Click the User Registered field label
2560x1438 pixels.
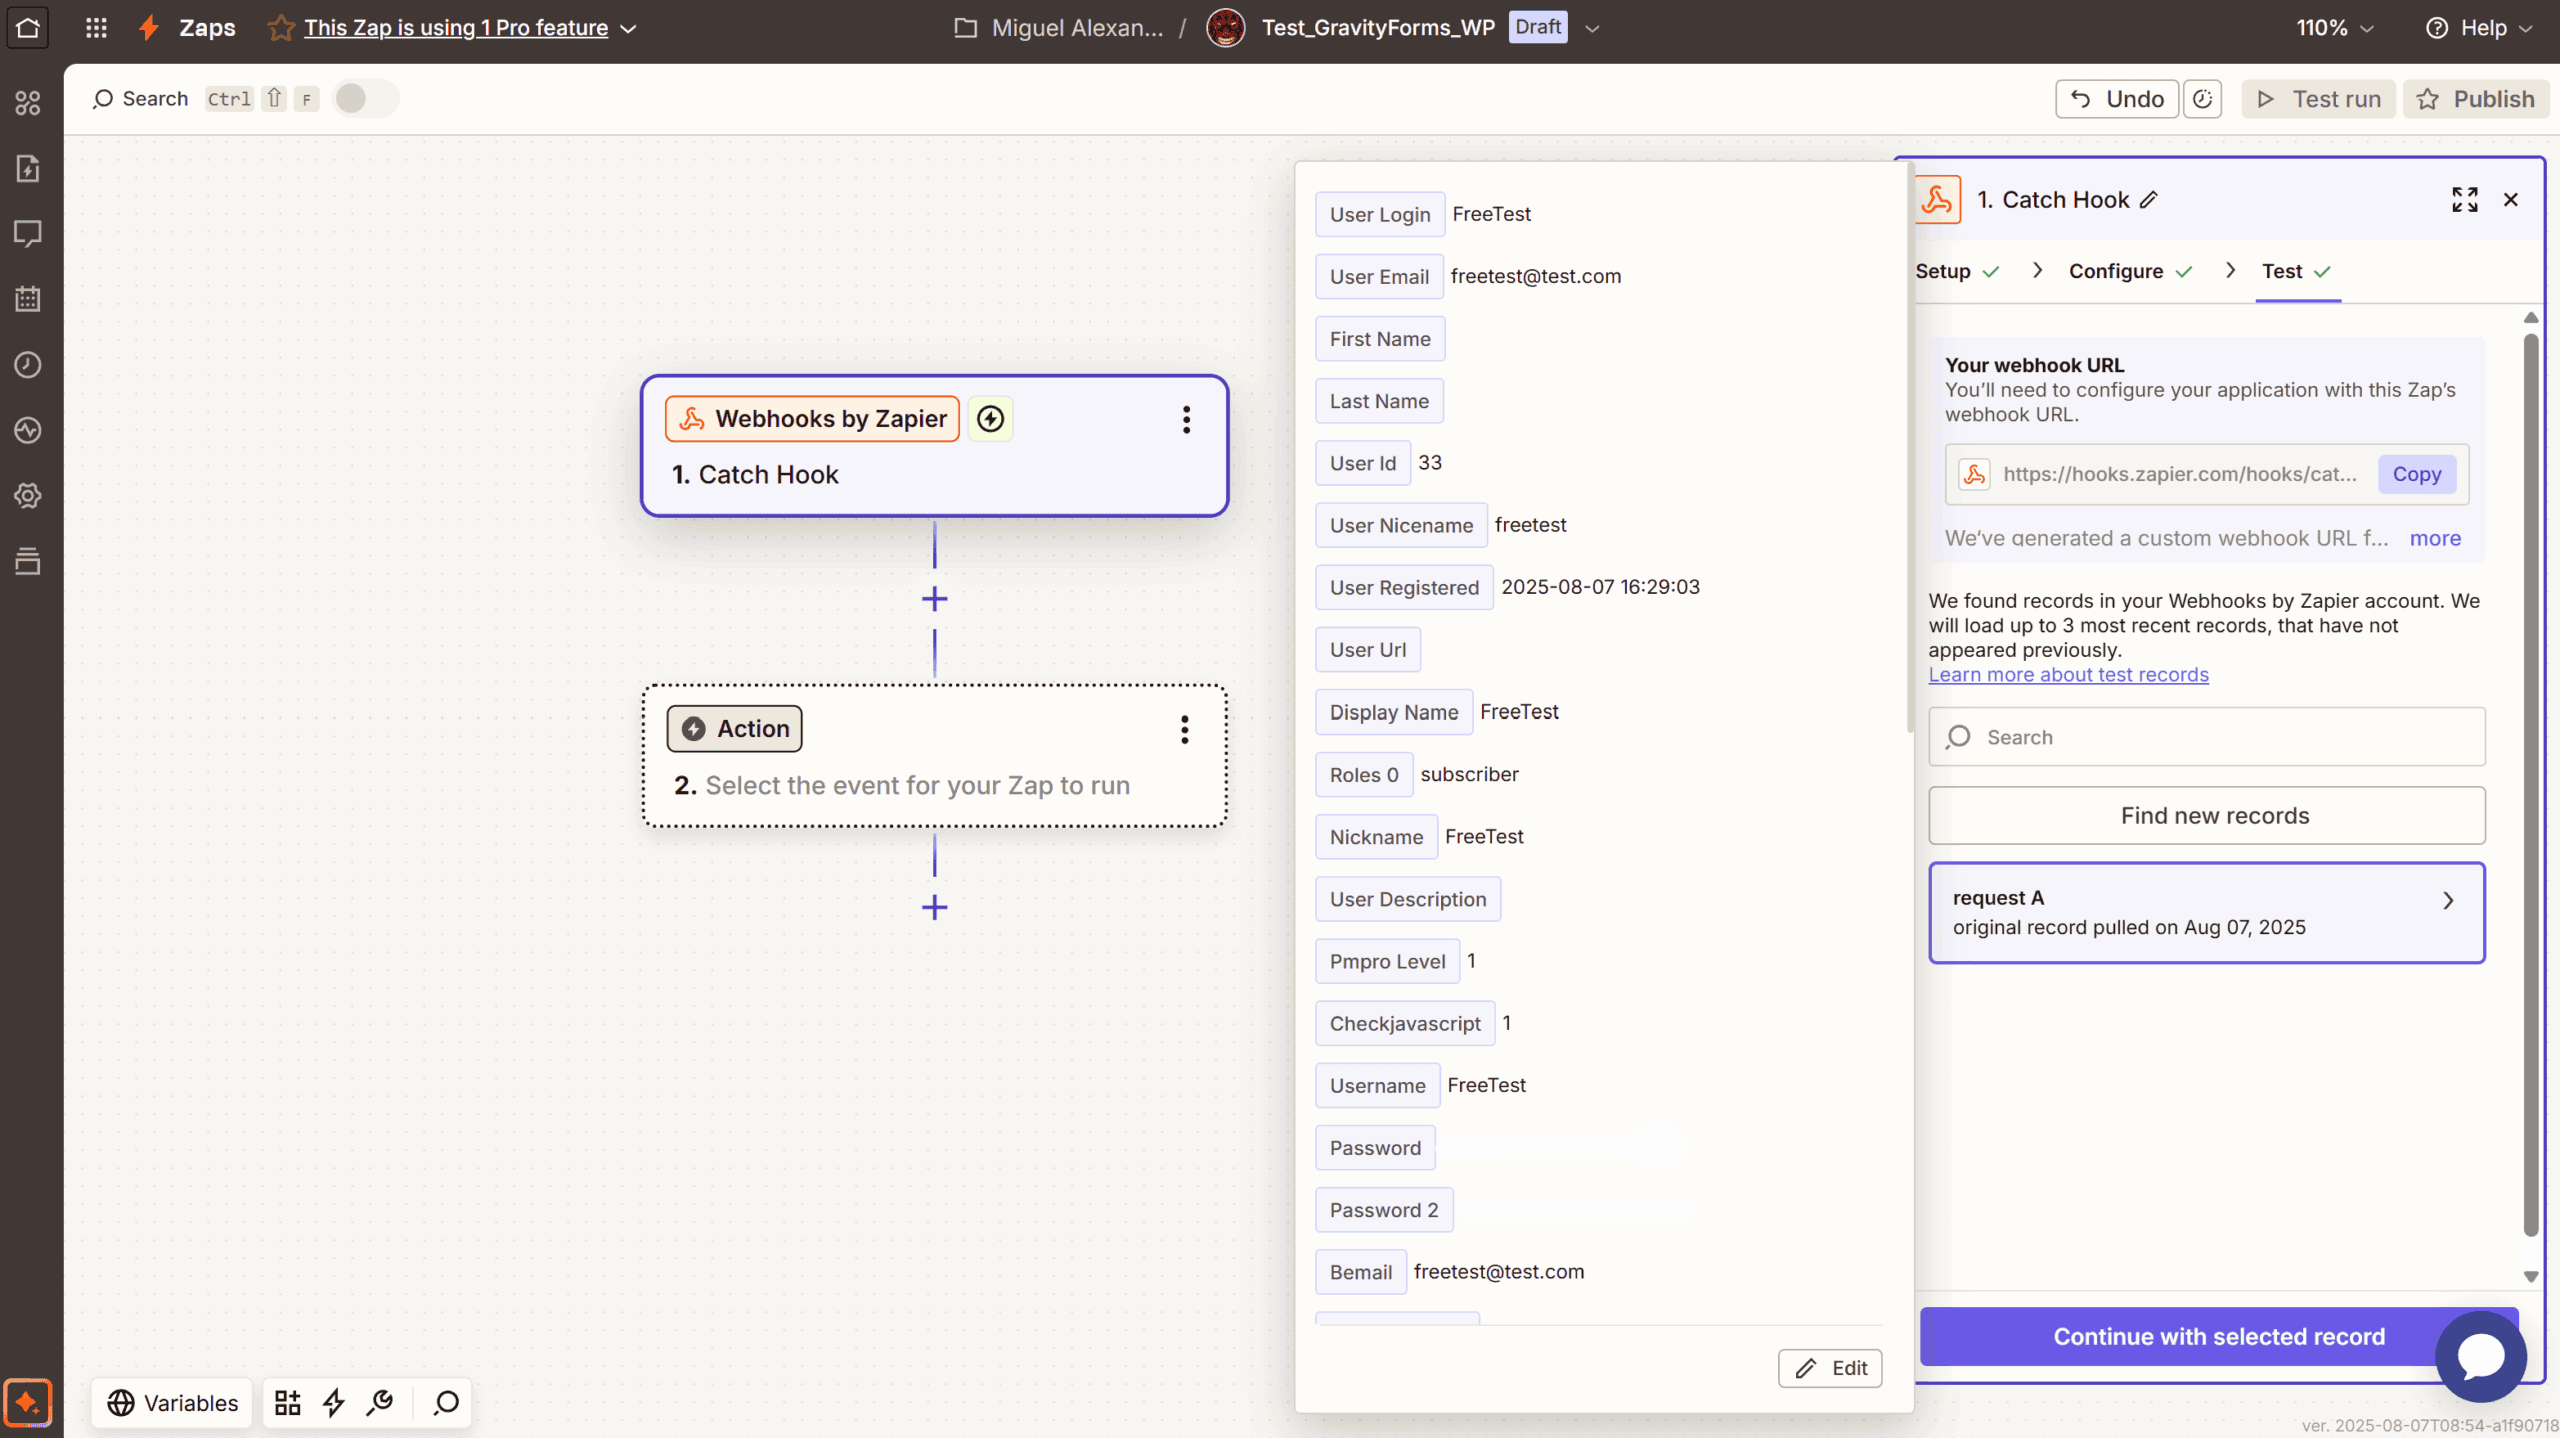coord(1404,588)
